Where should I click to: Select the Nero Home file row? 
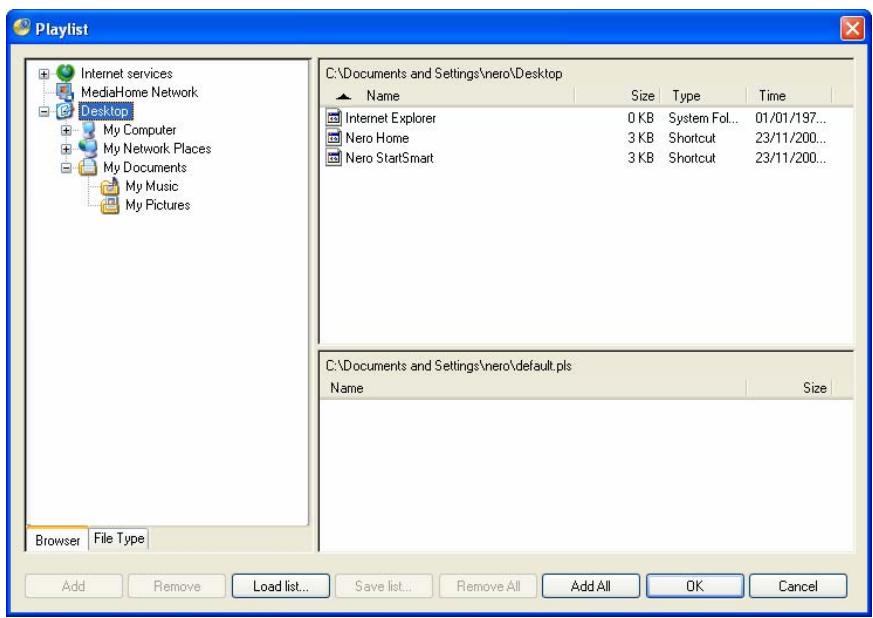576,138
